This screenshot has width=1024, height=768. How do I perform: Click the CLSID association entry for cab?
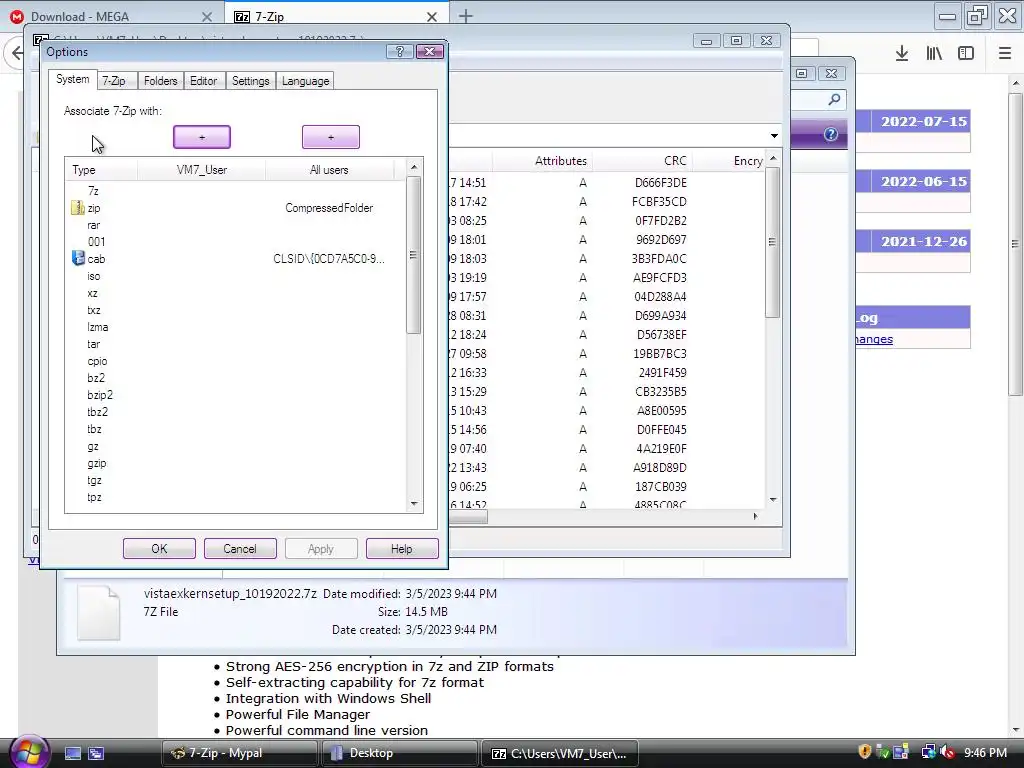point(329,259)
